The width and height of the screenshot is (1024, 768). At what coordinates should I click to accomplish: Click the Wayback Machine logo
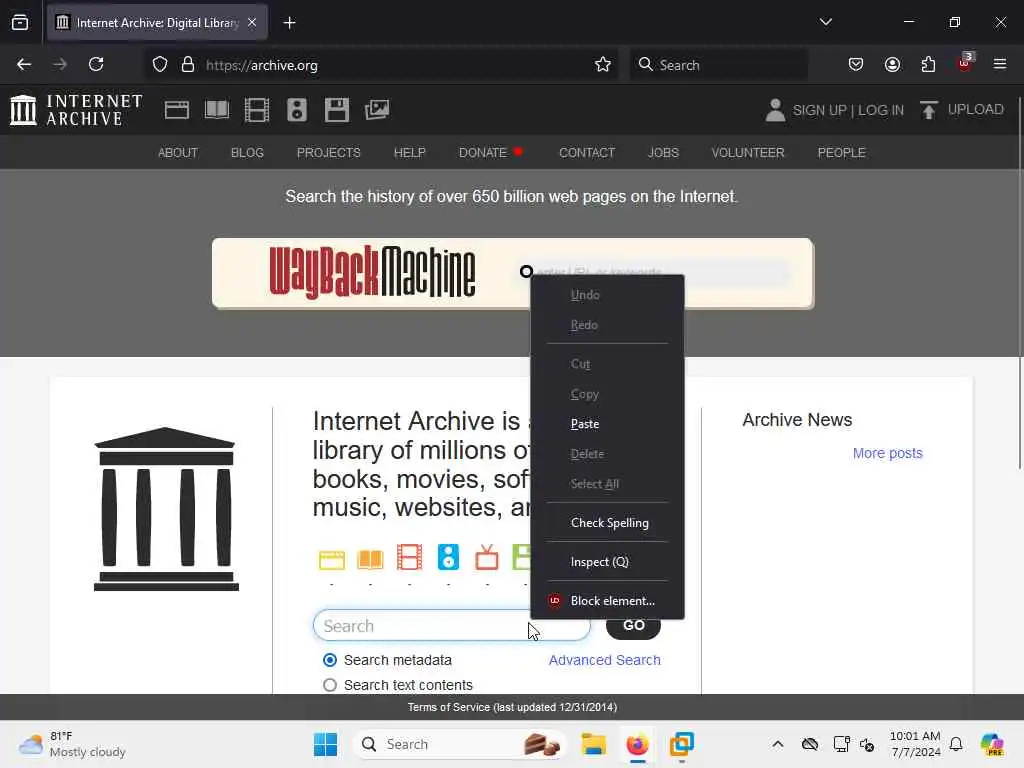click(x=372, y=272)
